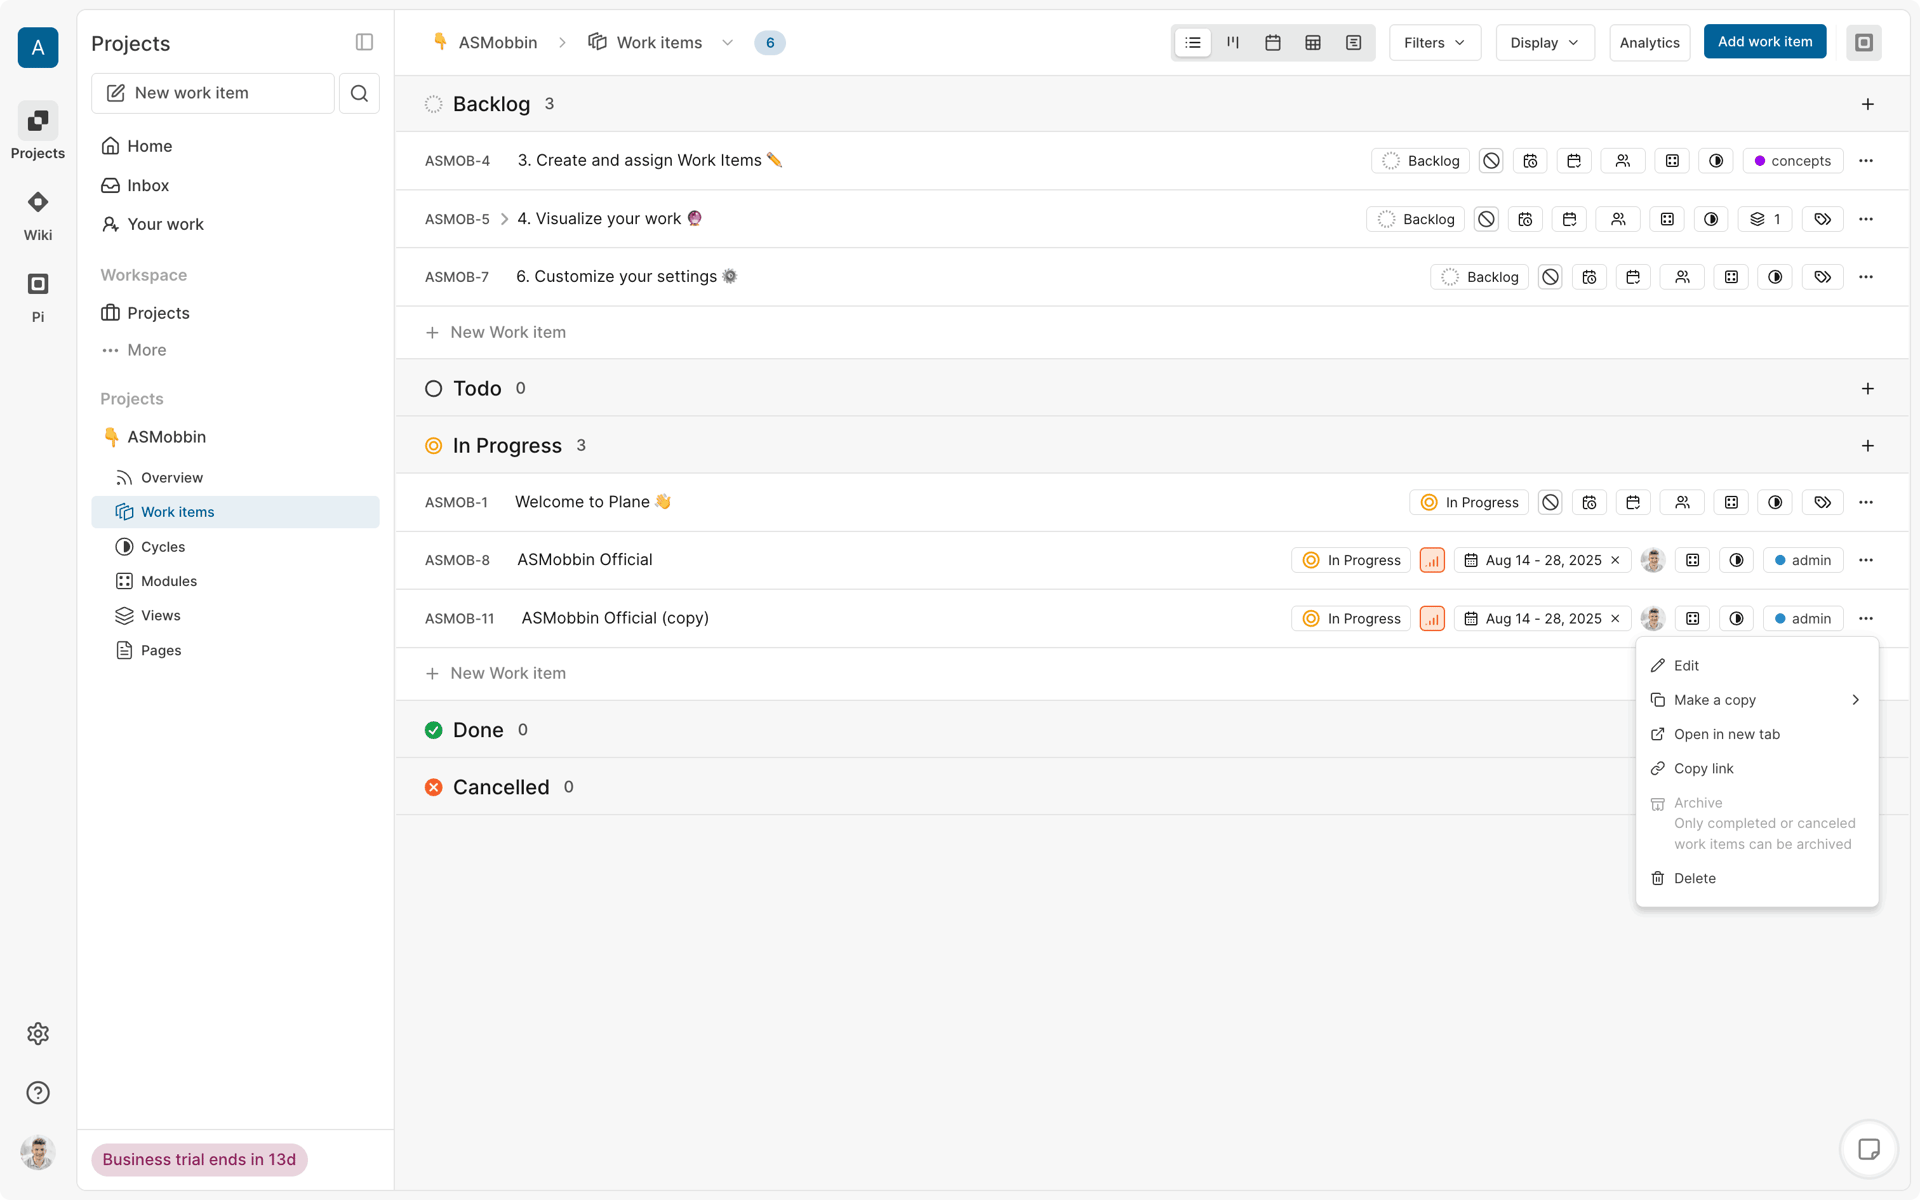1920x1200 pixels.
Task: Change In Progress state of ASMOB-8
Action: coord(1351,561)
